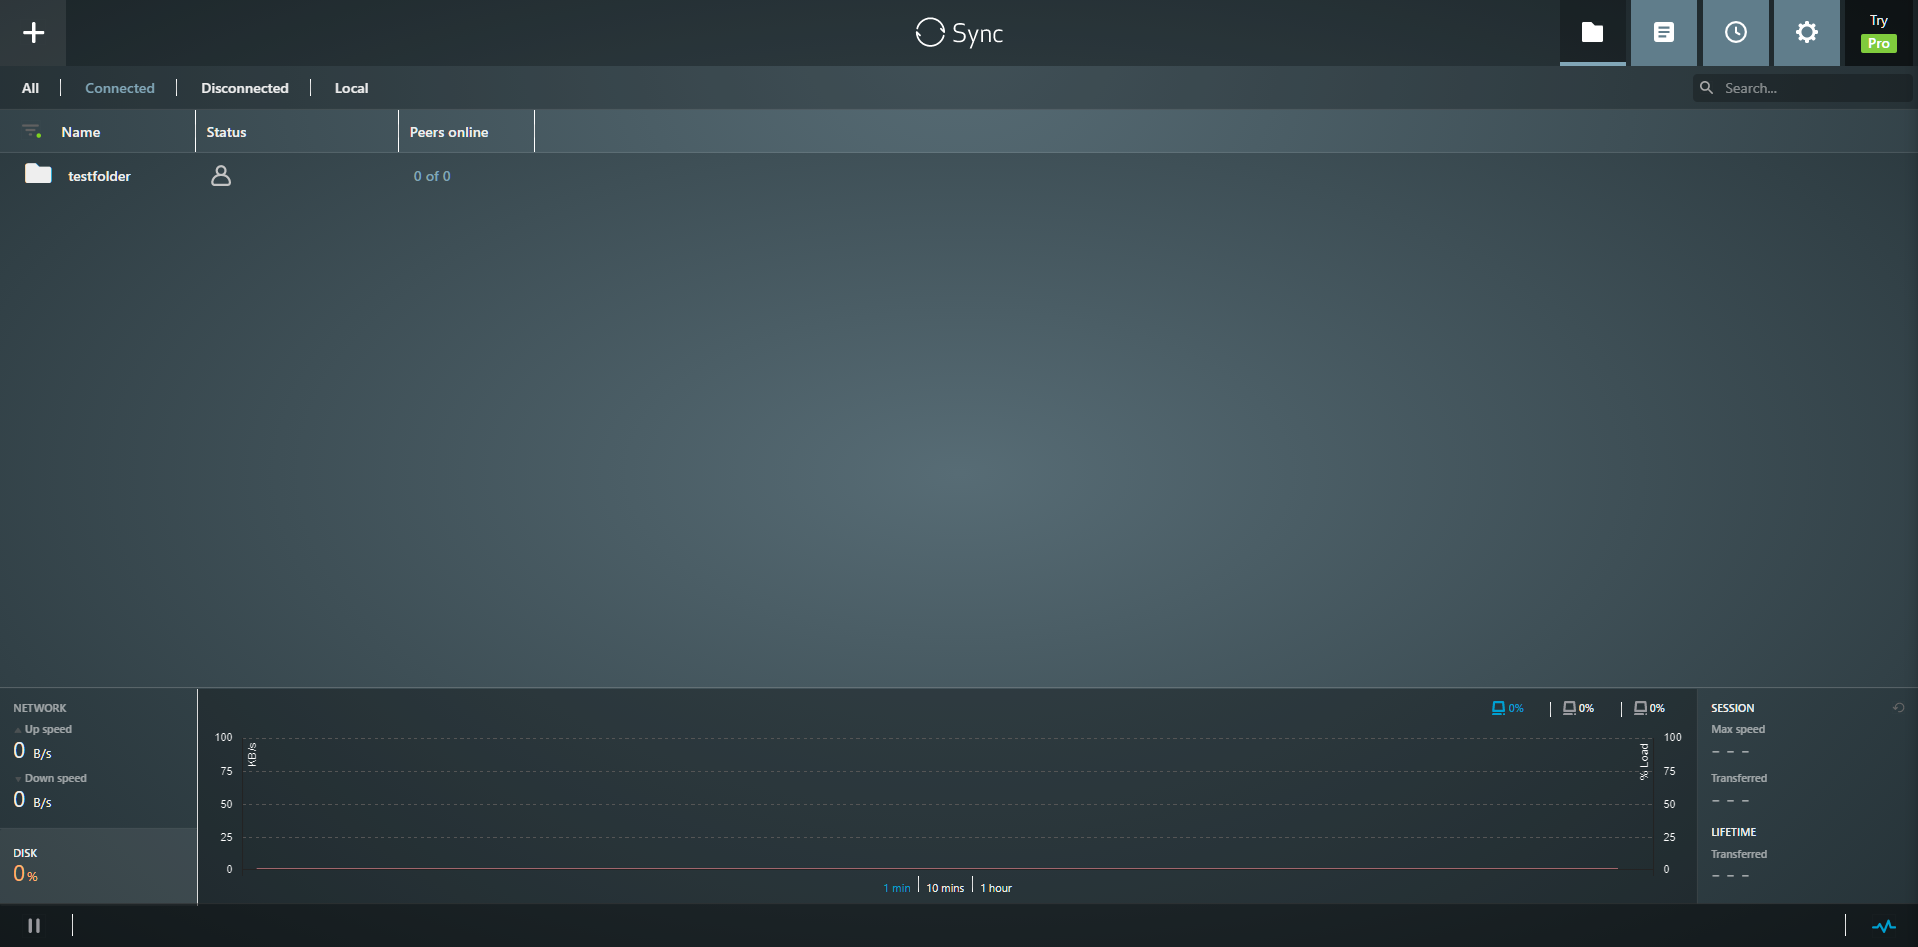Open the Folders view icon
Screen dimensions: 1918x947
(1592, 33)
